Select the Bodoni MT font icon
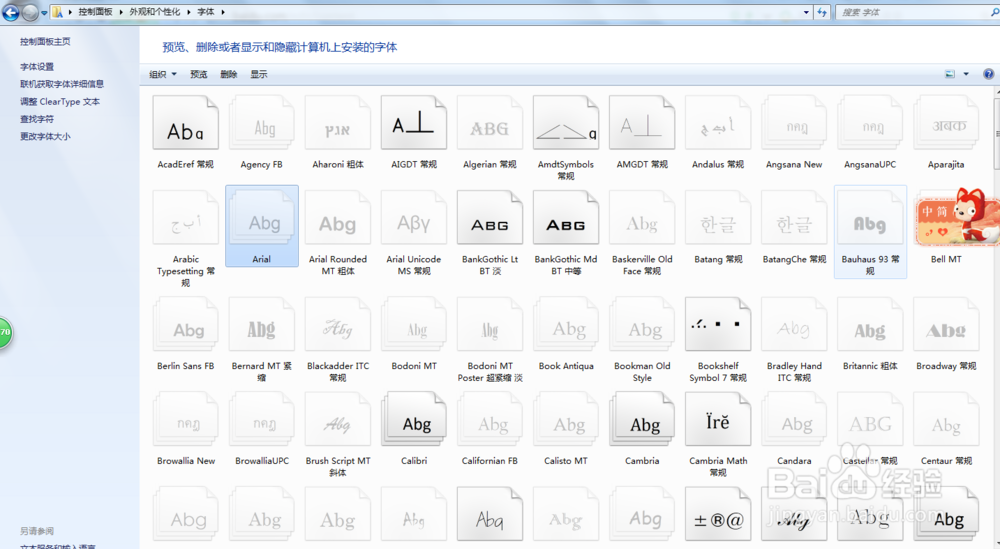The image size is (1000, 549). pyautogui.click(x=413, y=325)
